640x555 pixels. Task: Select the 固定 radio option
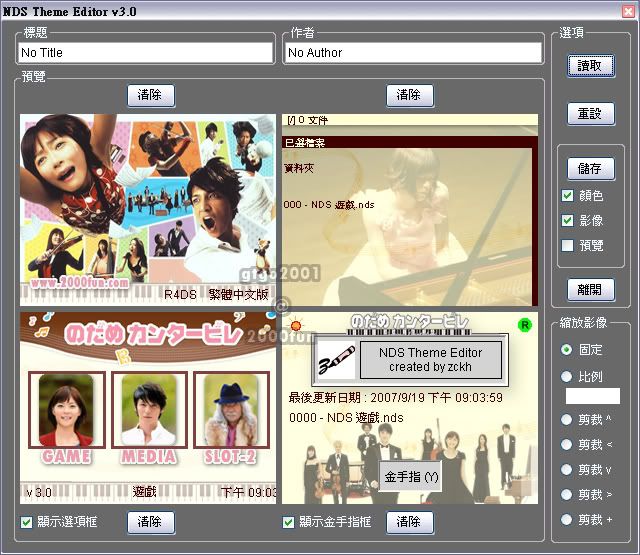[567, 350]
